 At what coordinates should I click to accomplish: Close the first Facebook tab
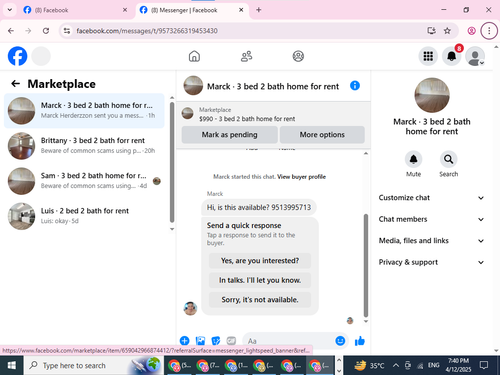click(125, 10)
